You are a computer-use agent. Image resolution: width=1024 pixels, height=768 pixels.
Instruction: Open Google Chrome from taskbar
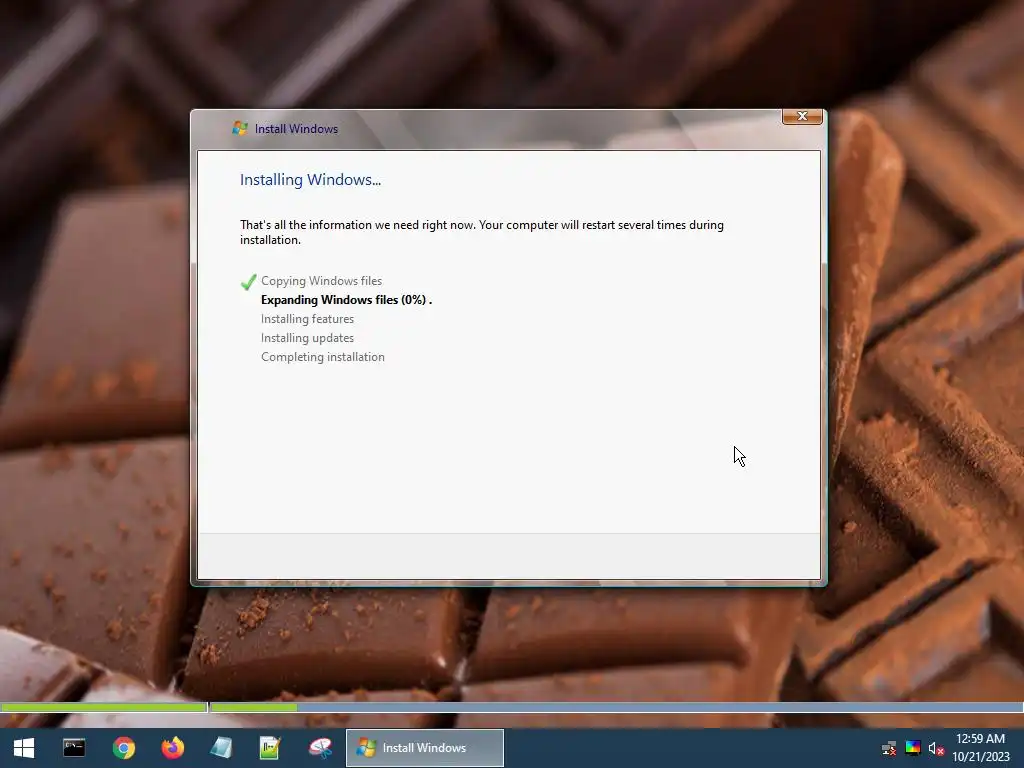click(x=123, y=748)
